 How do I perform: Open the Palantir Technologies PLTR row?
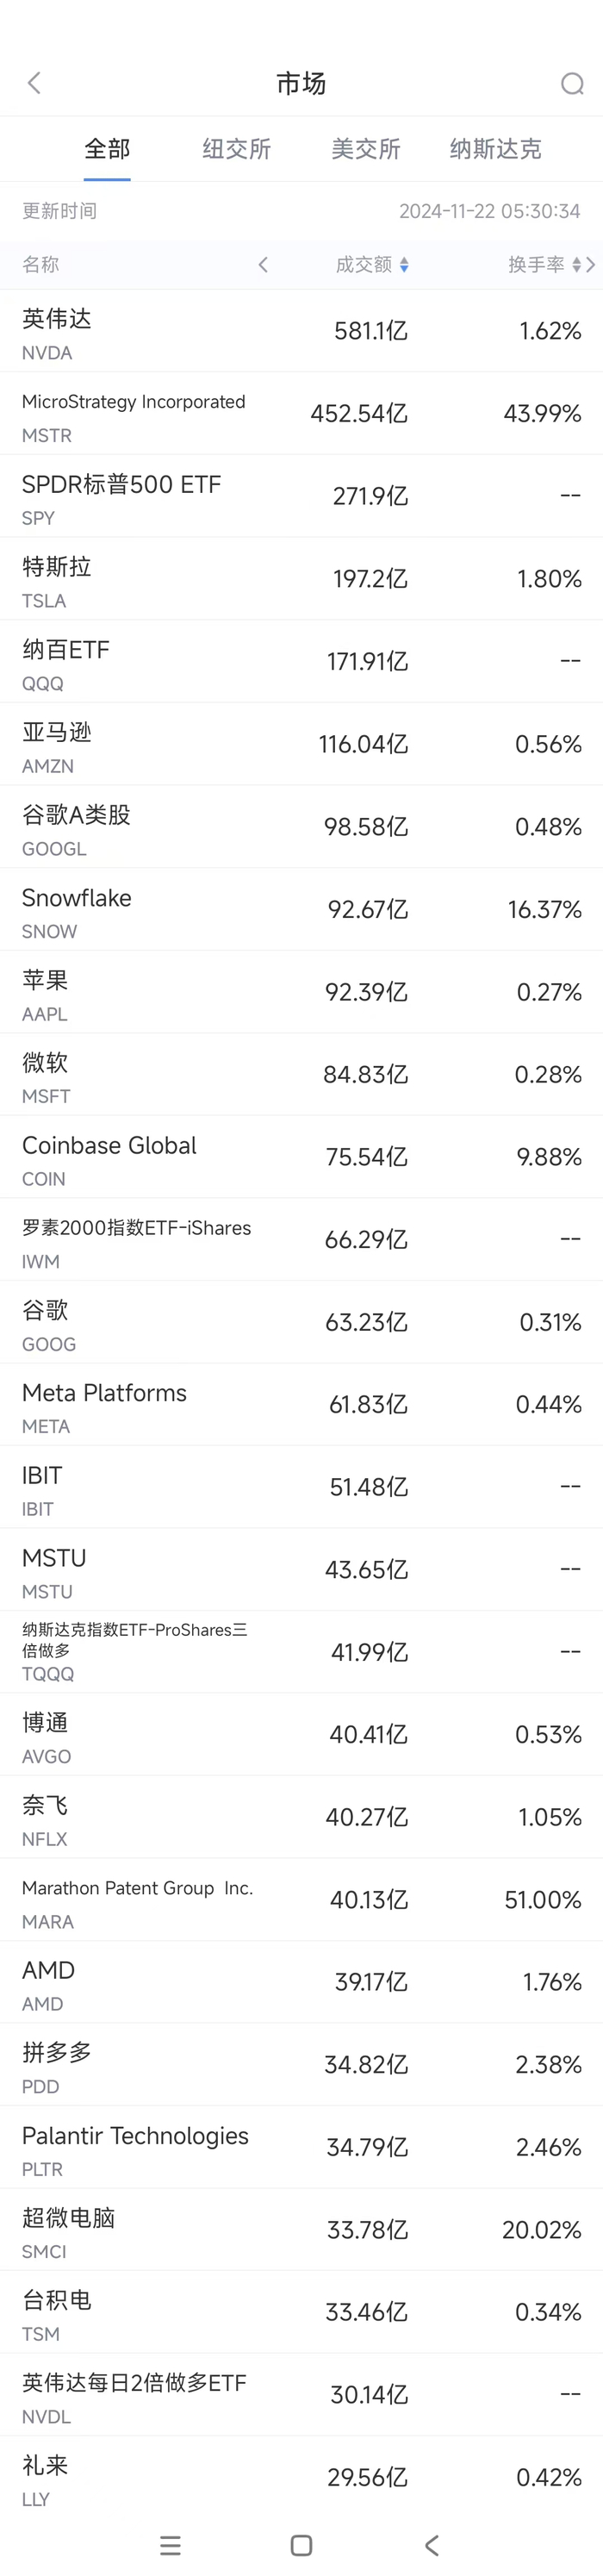click(x=300, y=2148)
